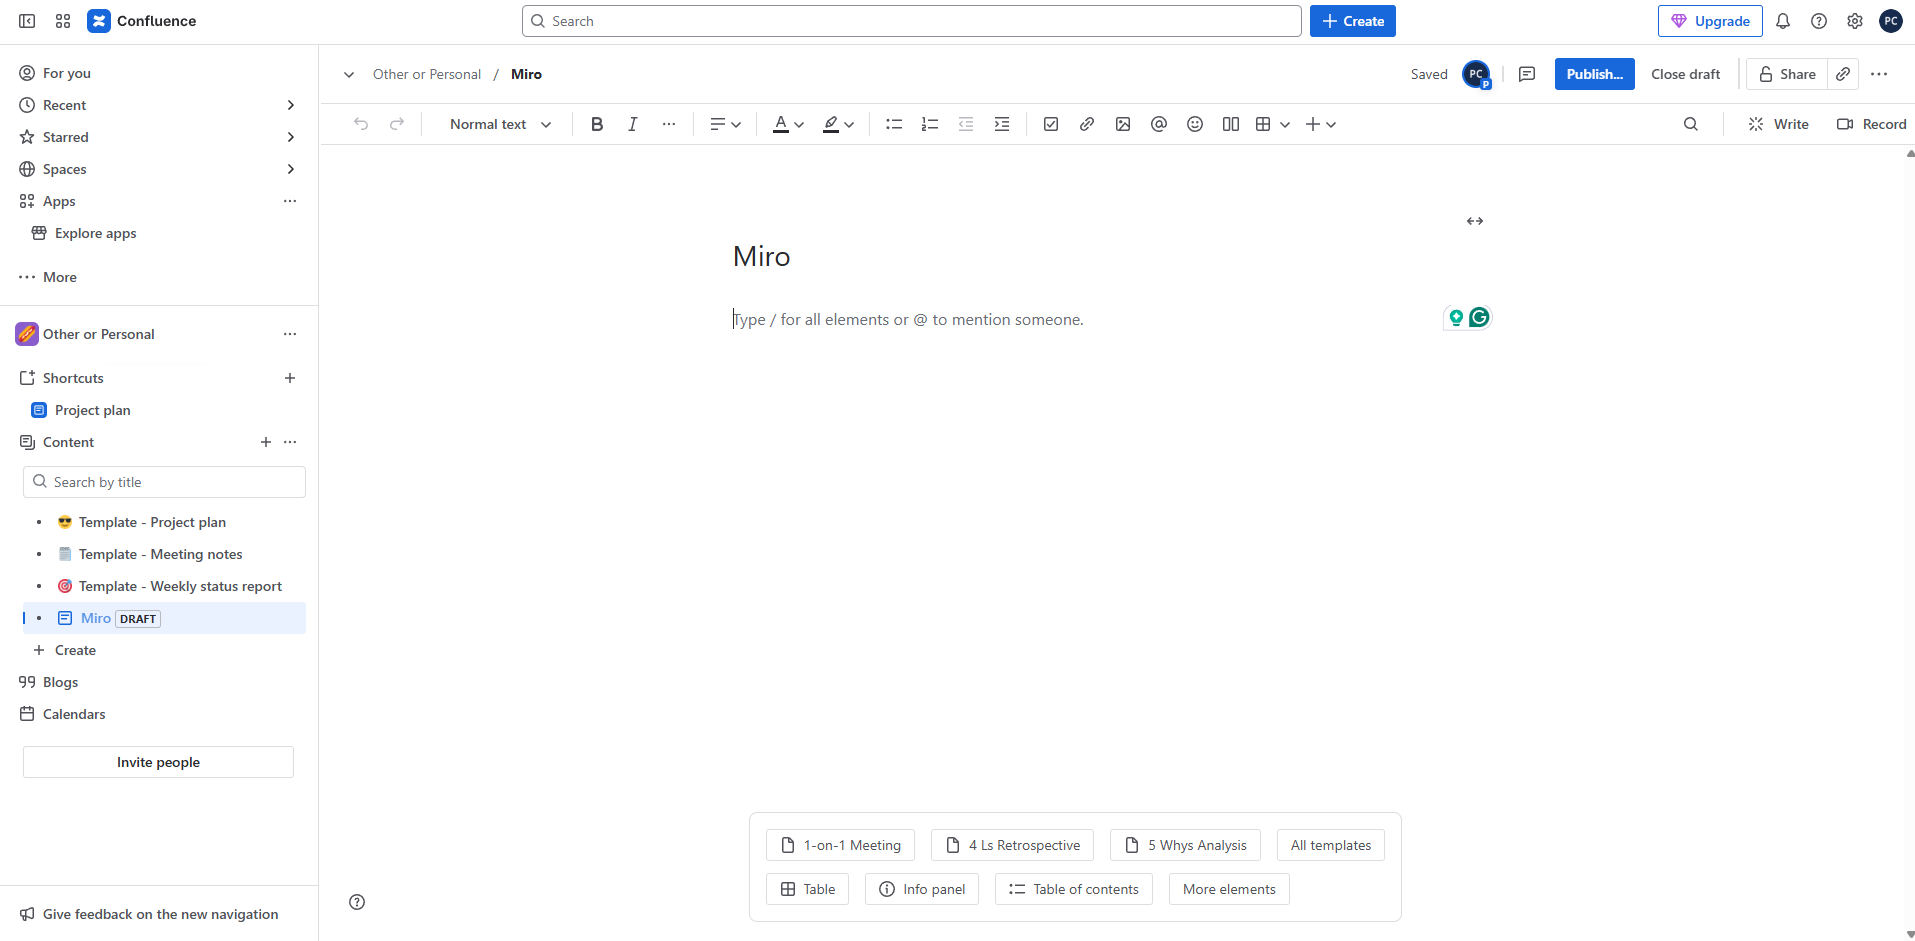Click the insert link icon in the toolbar

point(1087,124)
